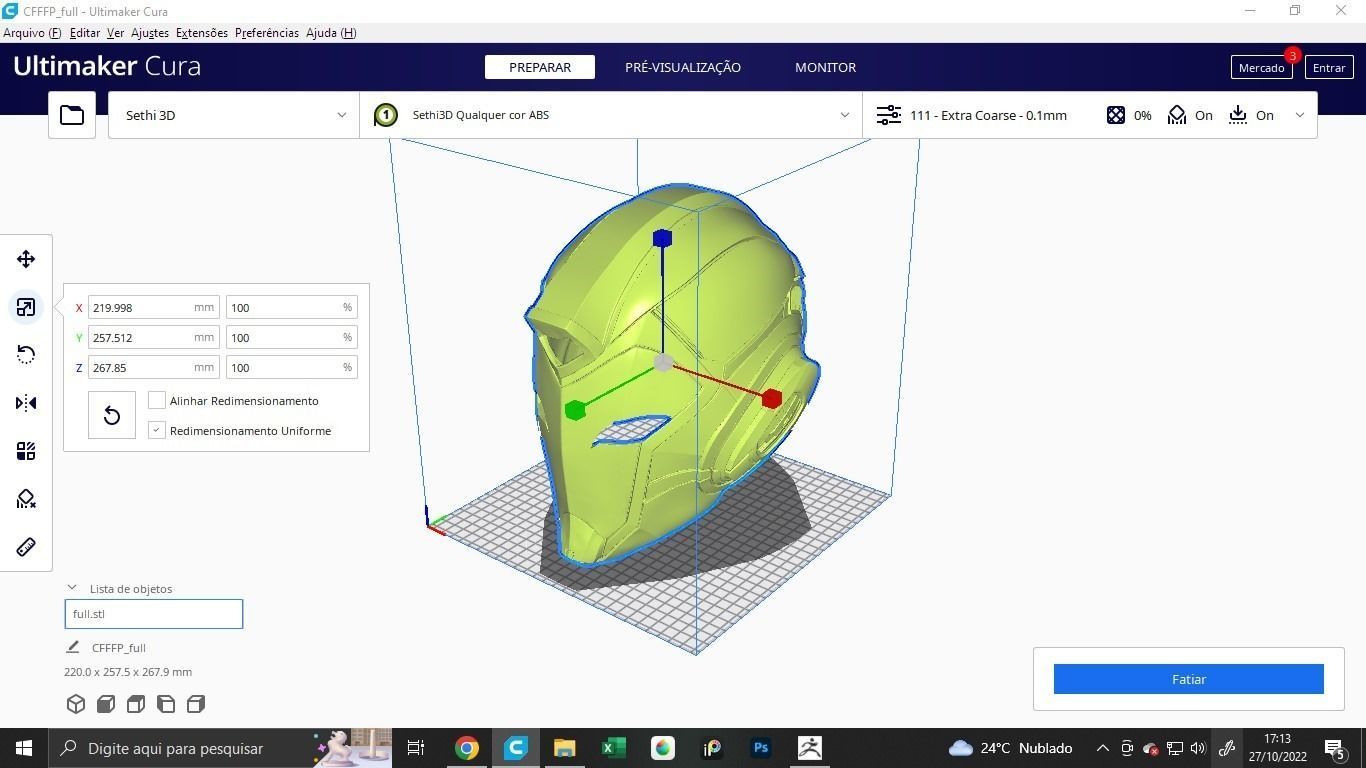Click the X scale percent field
Image resolution: width=1366 pixels, height=768 pixels.
291,307
